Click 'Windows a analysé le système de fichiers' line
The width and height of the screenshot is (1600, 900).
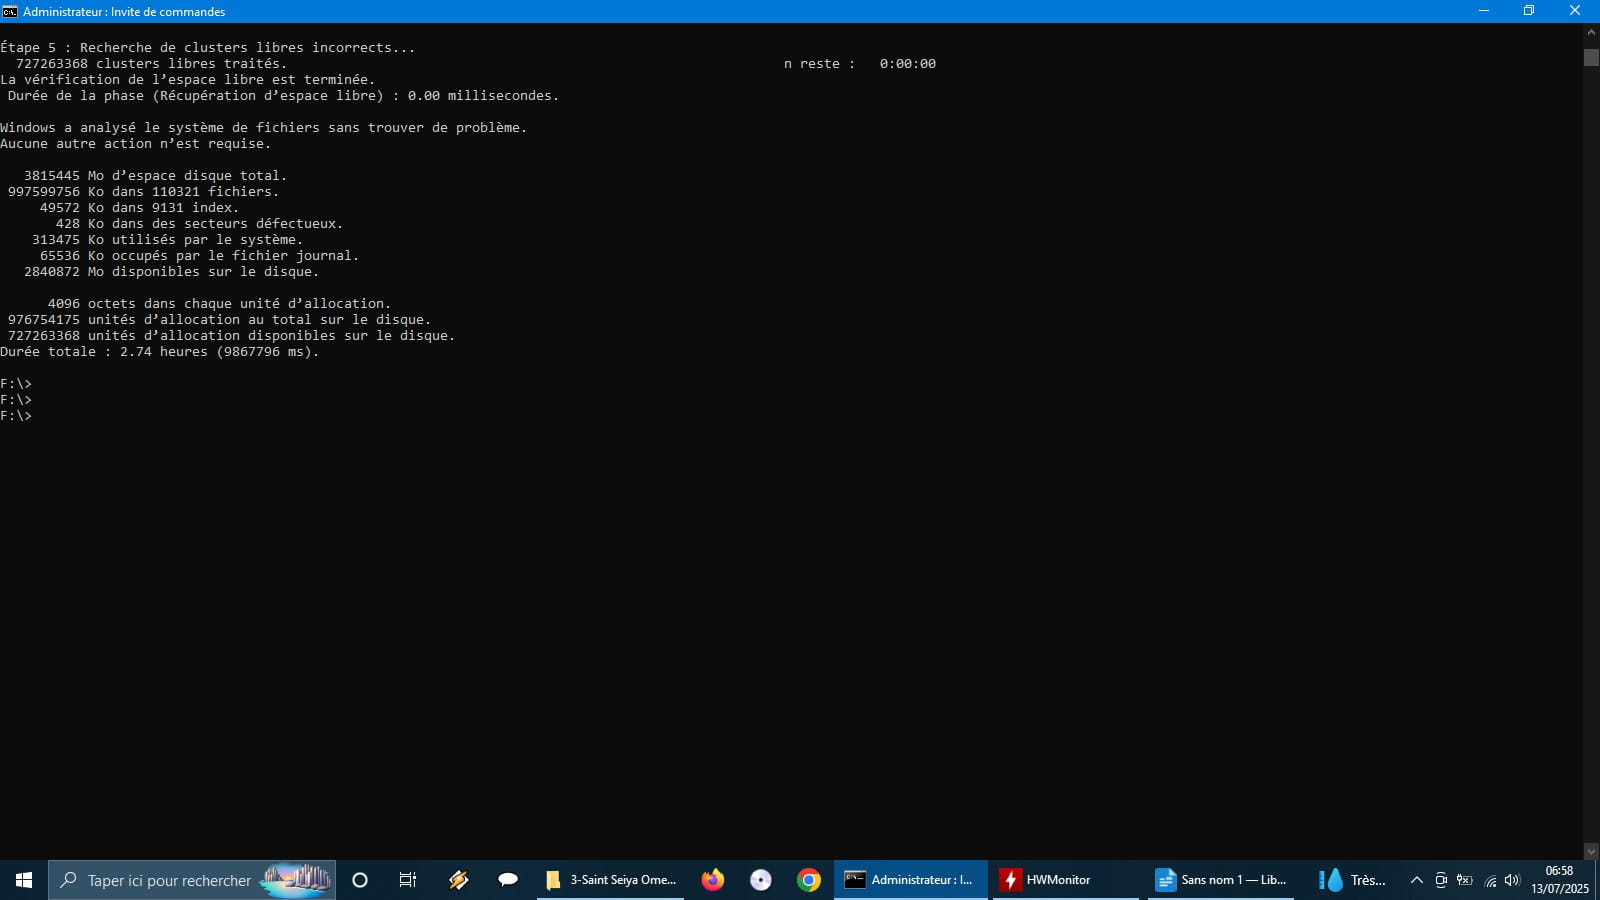[263, 128]
